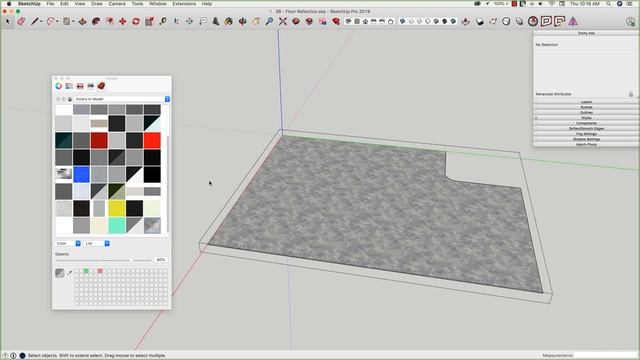The width and height of the screenshot is (640, 360).
Task: Open the Color dropdown below the swatches
Action: coord(68,243)
